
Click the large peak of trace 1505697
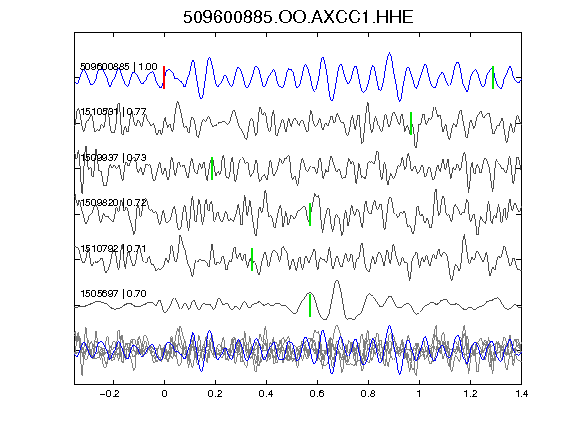point(337,281)
